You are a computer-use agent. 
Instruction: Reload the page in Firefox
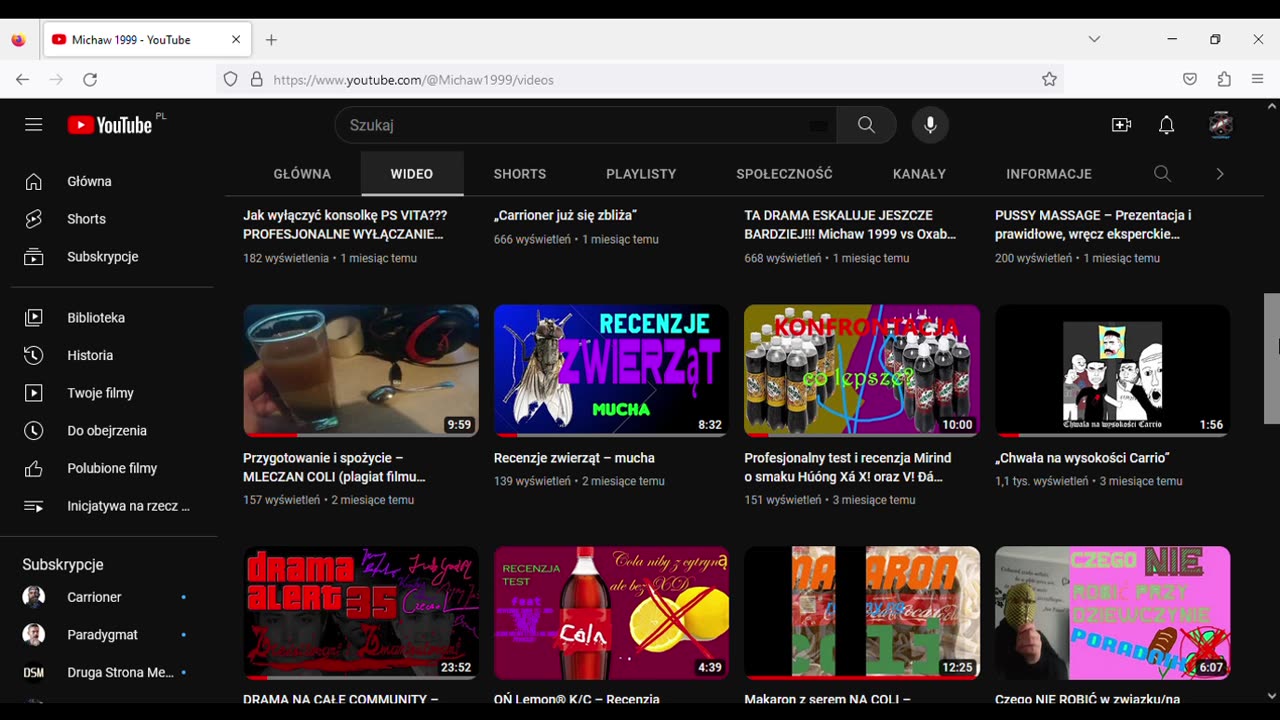point(90,79)
